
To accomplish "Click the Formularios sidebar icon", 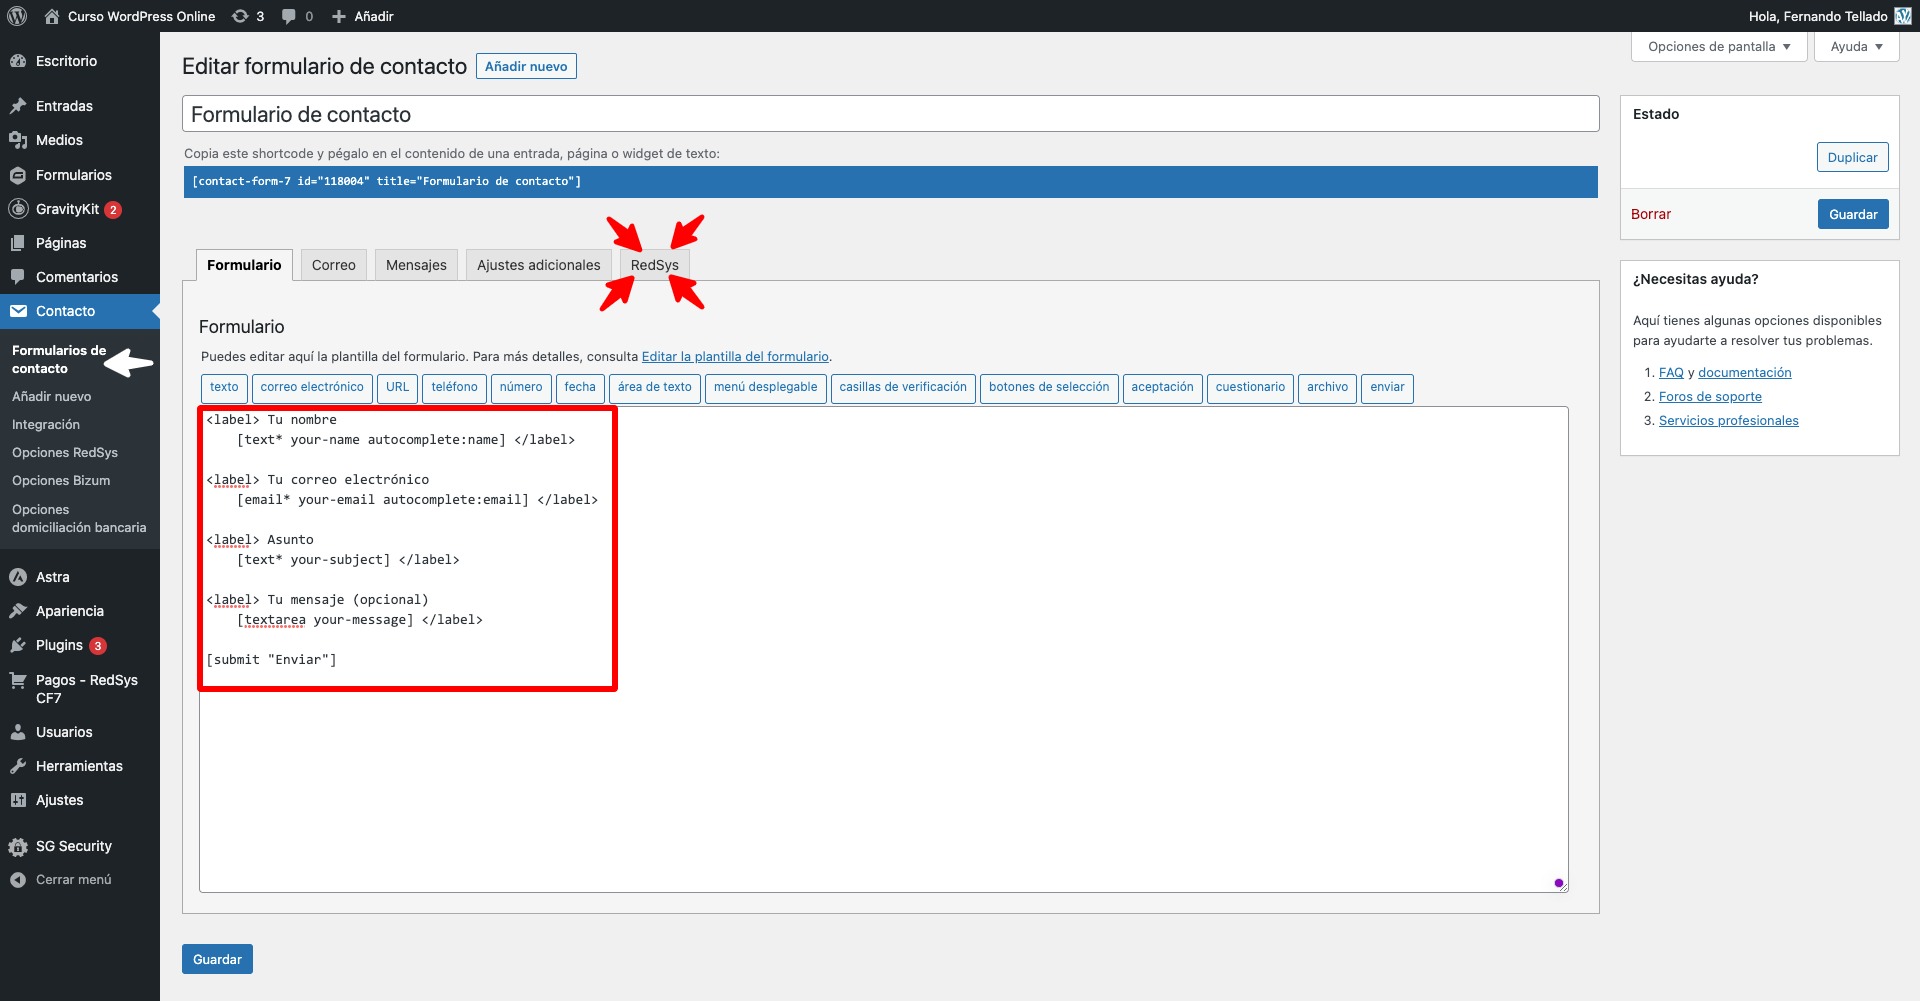I will pos(18,175).
